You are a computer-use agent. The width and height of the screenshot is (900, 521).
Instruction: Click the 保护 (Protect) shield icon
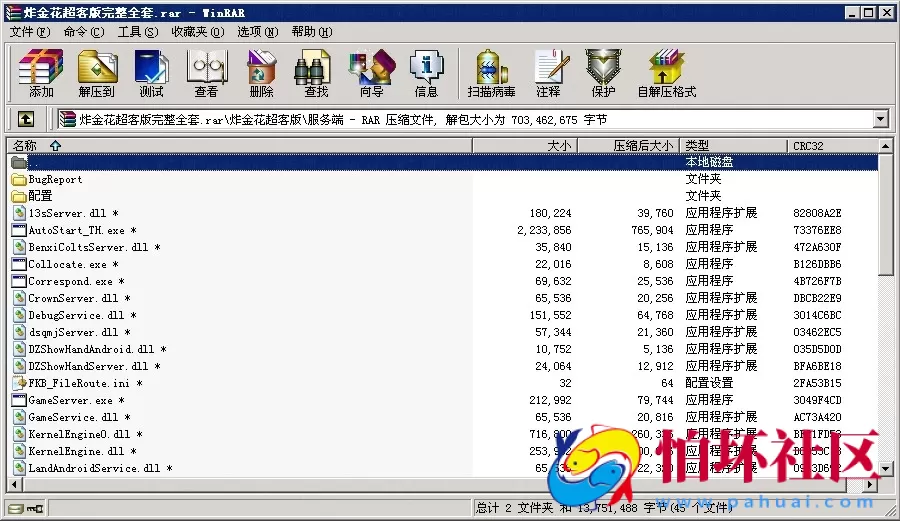[603, 73]
